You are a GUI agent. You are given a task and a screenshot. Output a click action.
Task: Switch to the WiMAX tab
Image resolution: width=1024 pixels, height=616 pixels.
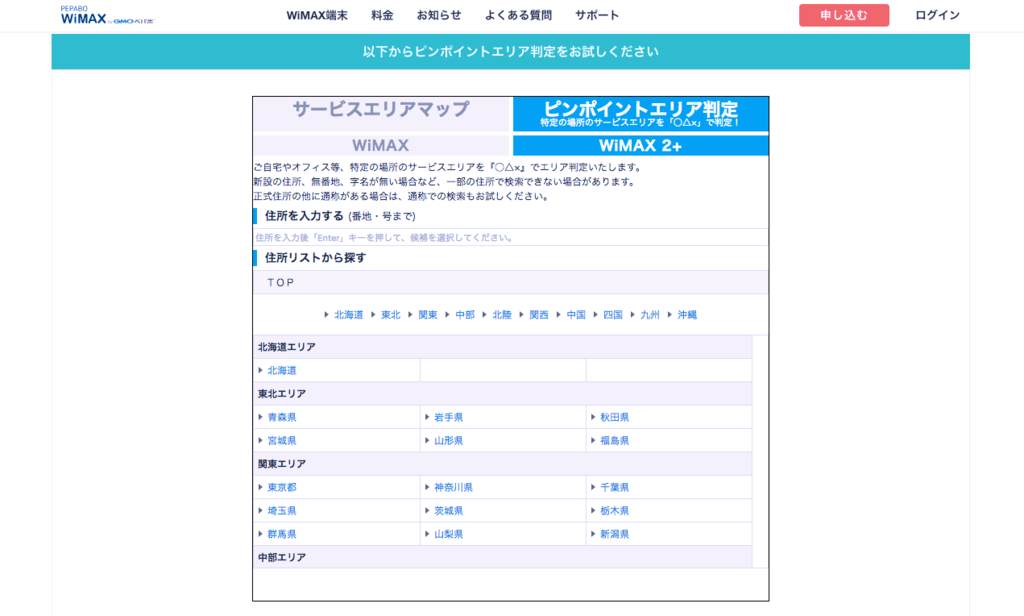click(380, 145)
